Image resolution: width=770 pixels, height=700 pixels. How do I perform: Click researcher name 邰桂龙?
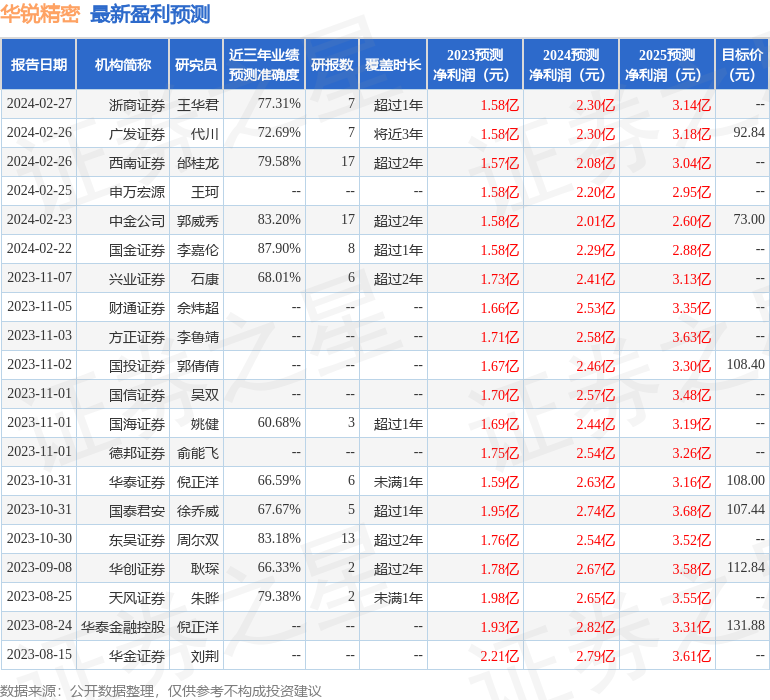(198, 163)
